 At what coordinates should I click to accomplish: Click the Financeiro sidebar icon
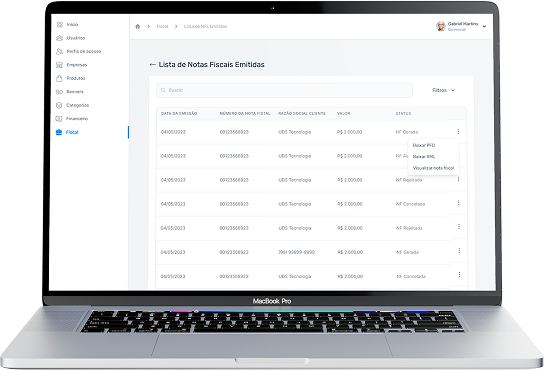(59, 119)
